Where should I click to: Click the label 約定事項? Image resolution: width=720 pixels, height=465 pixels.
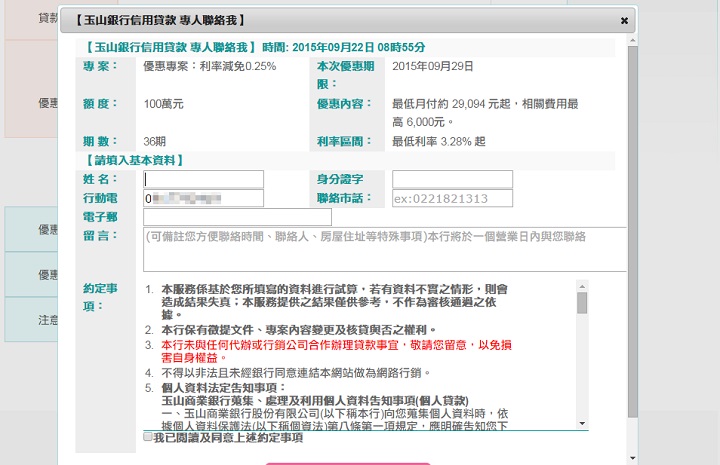tap(100, 297)
